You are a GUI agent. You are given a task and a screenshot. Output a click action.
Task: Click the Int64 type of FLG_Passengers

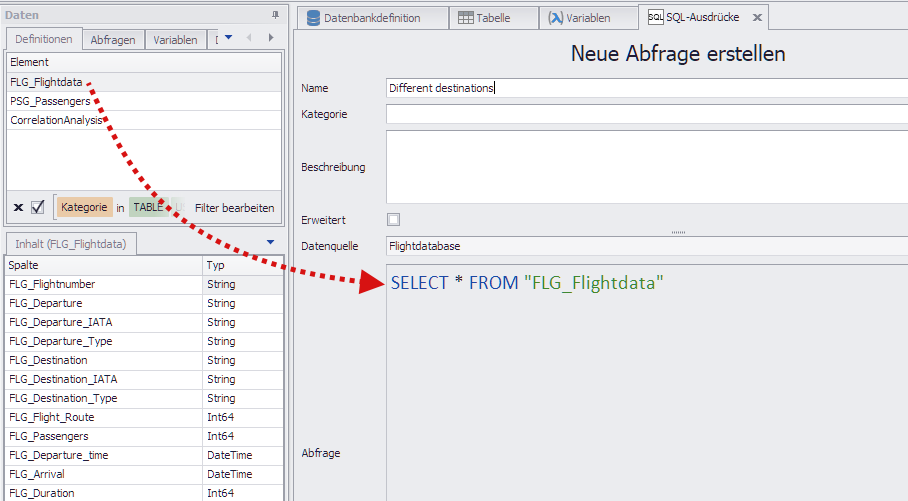pos(221,436)
